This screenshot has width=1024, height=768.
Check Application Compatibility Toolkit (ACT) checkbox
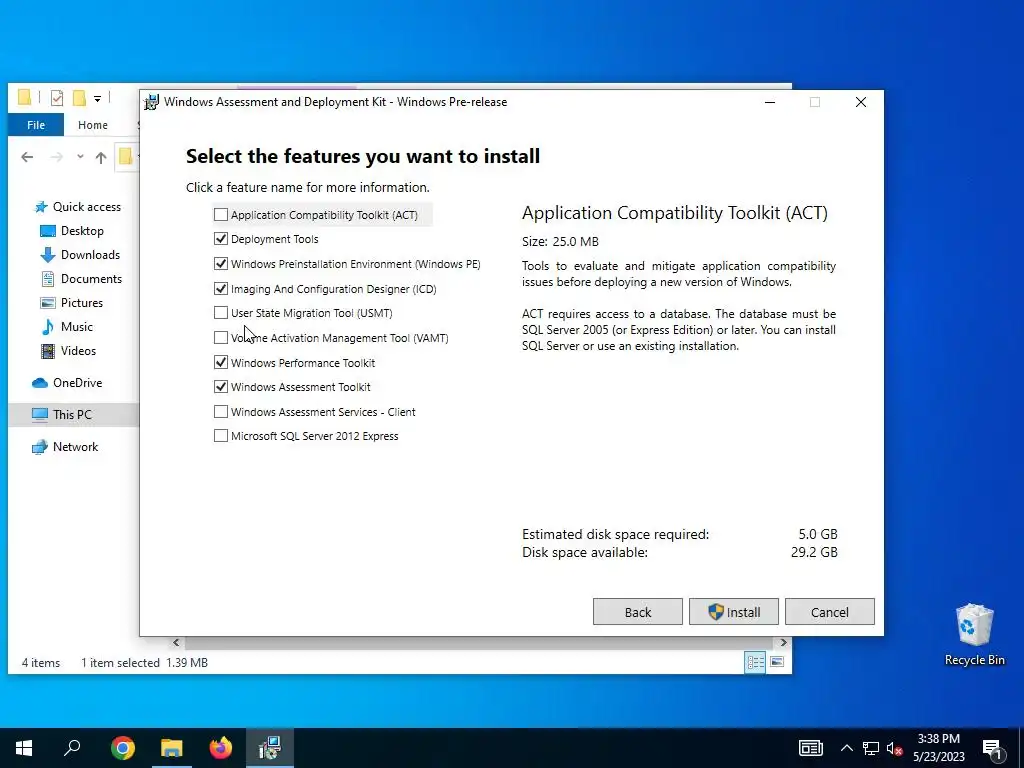point(221,215)
